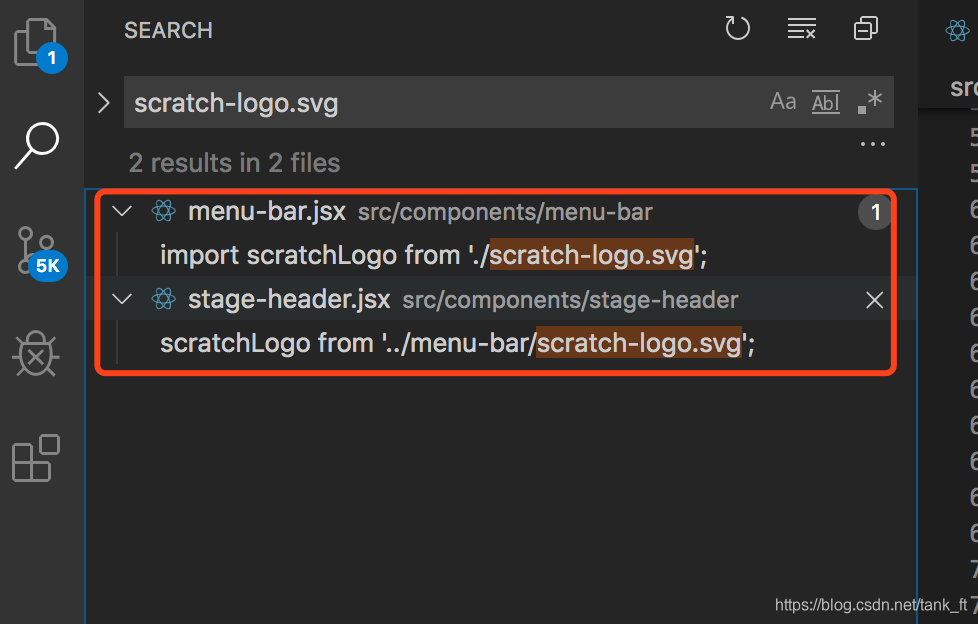The image size is (978, 624).
Task: Toggle Match Case option
Action: pos(783,101)
